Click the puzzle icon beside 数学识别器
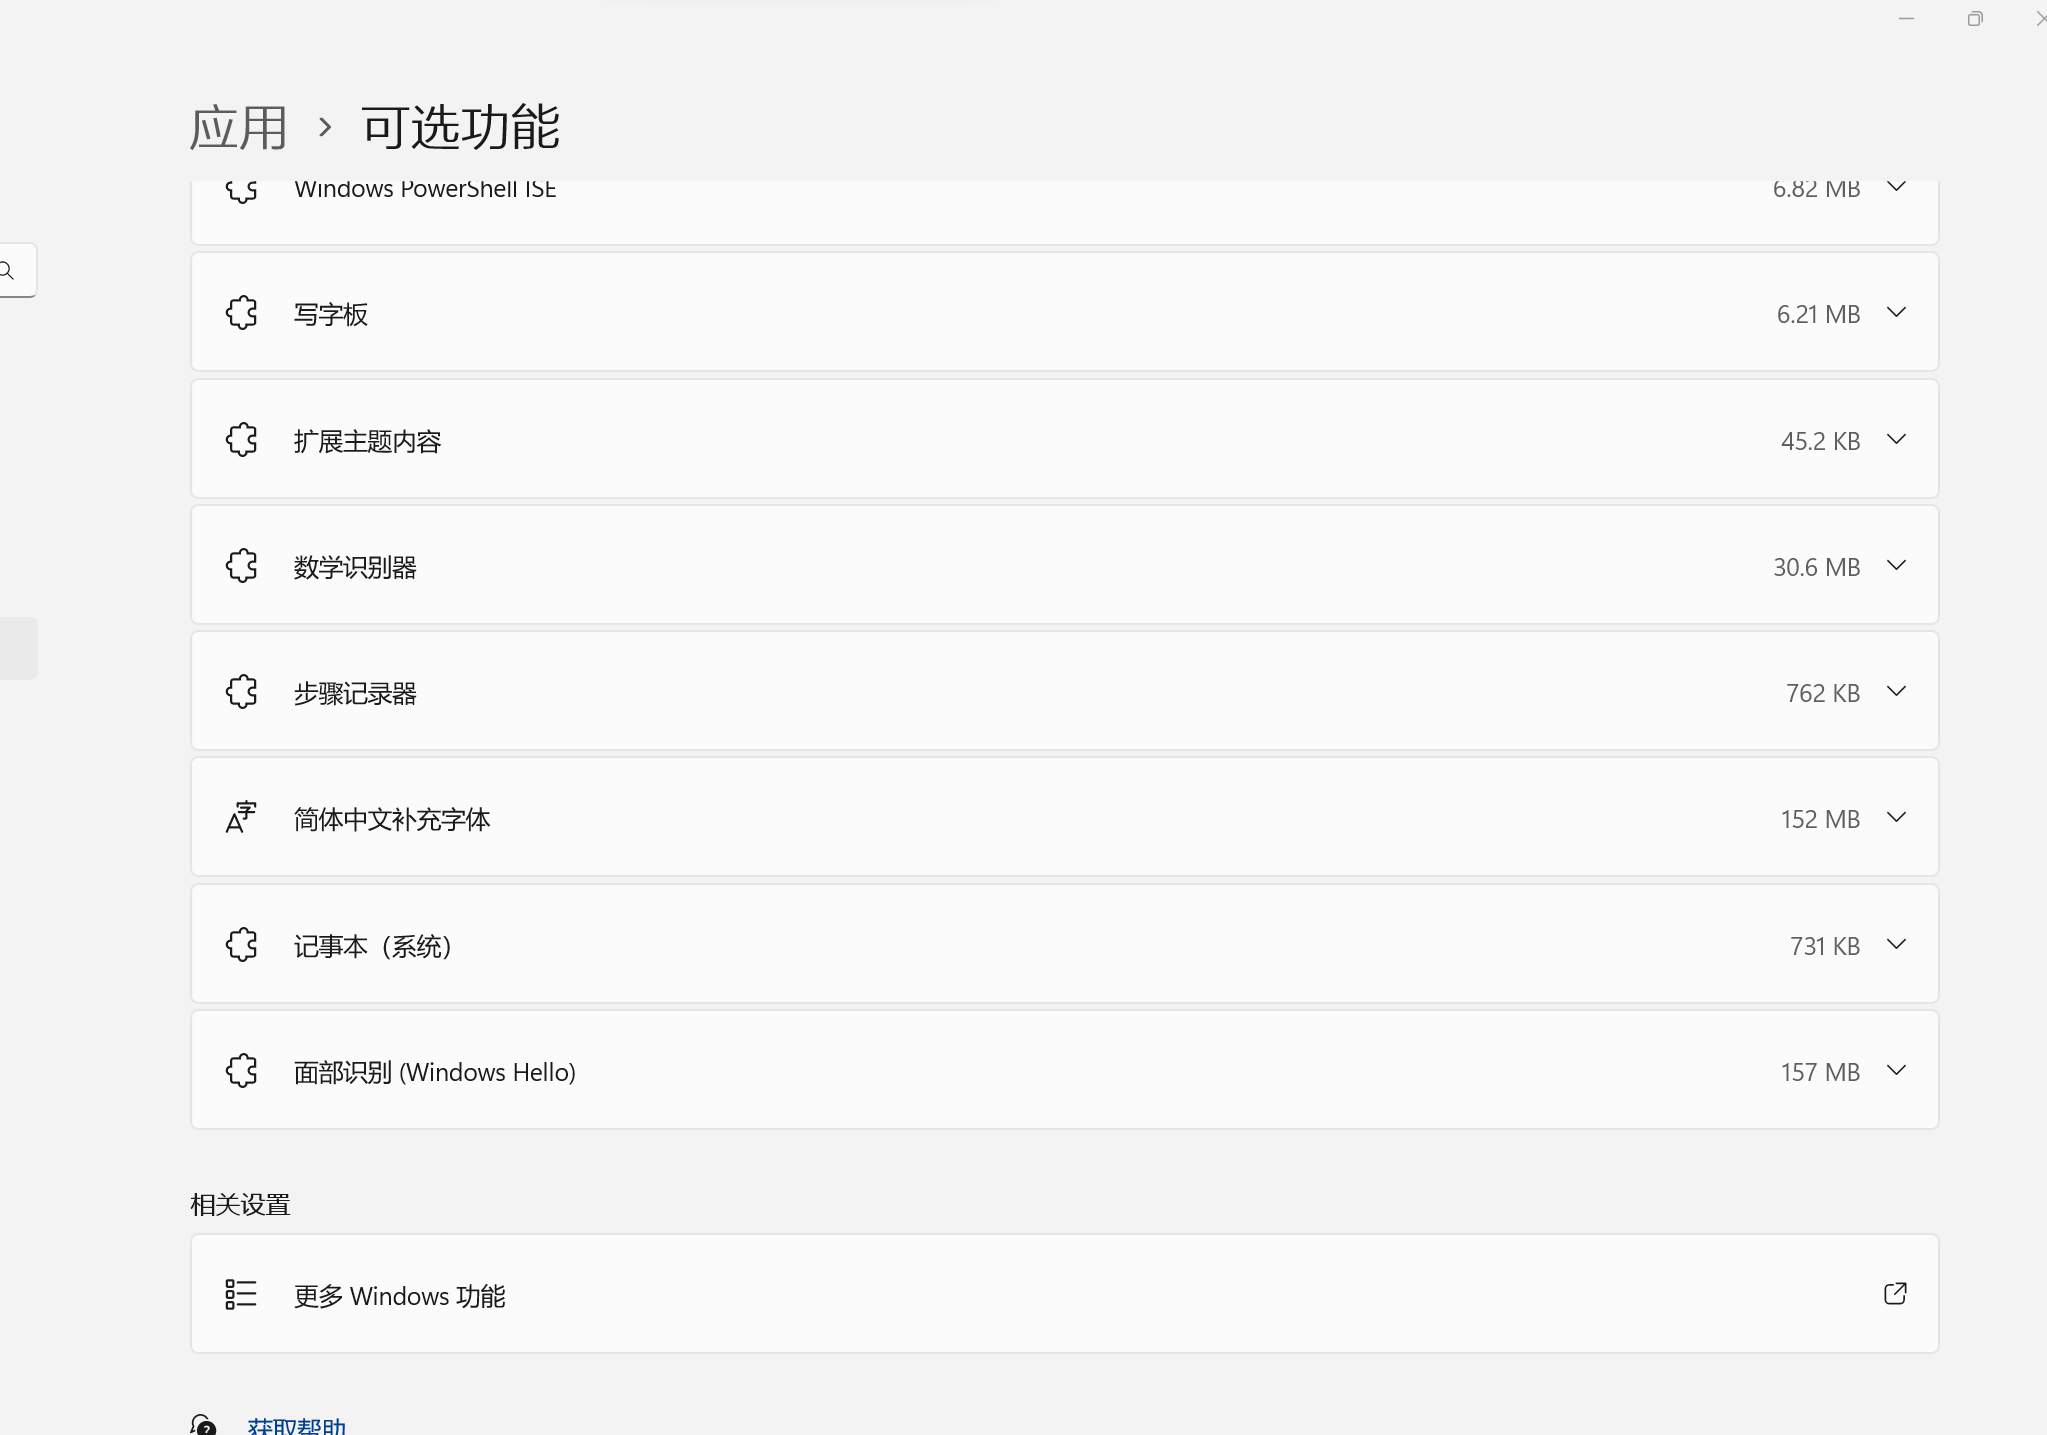Screen dimensions: 2047x1435 tap(242, 566)
